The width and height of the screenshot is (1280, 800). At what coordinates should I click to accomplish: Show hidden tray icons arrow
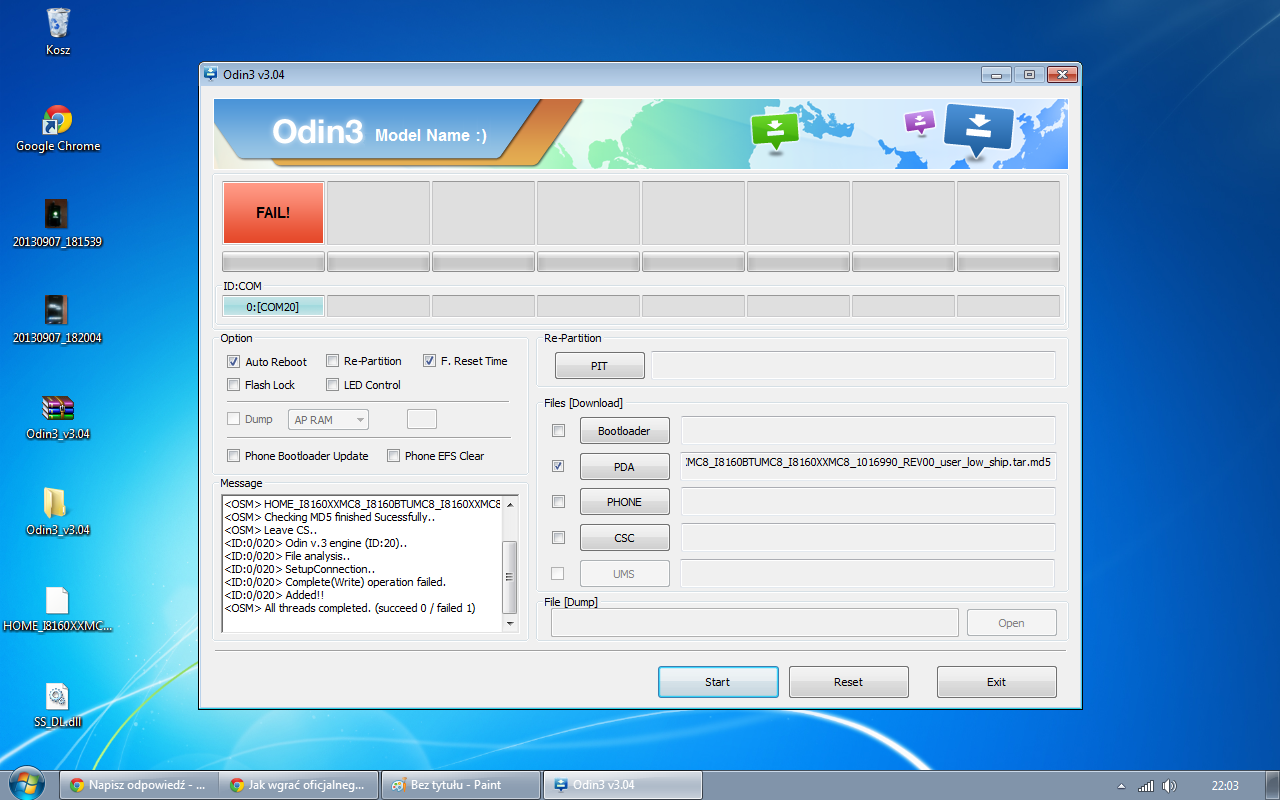point(1121,785)
